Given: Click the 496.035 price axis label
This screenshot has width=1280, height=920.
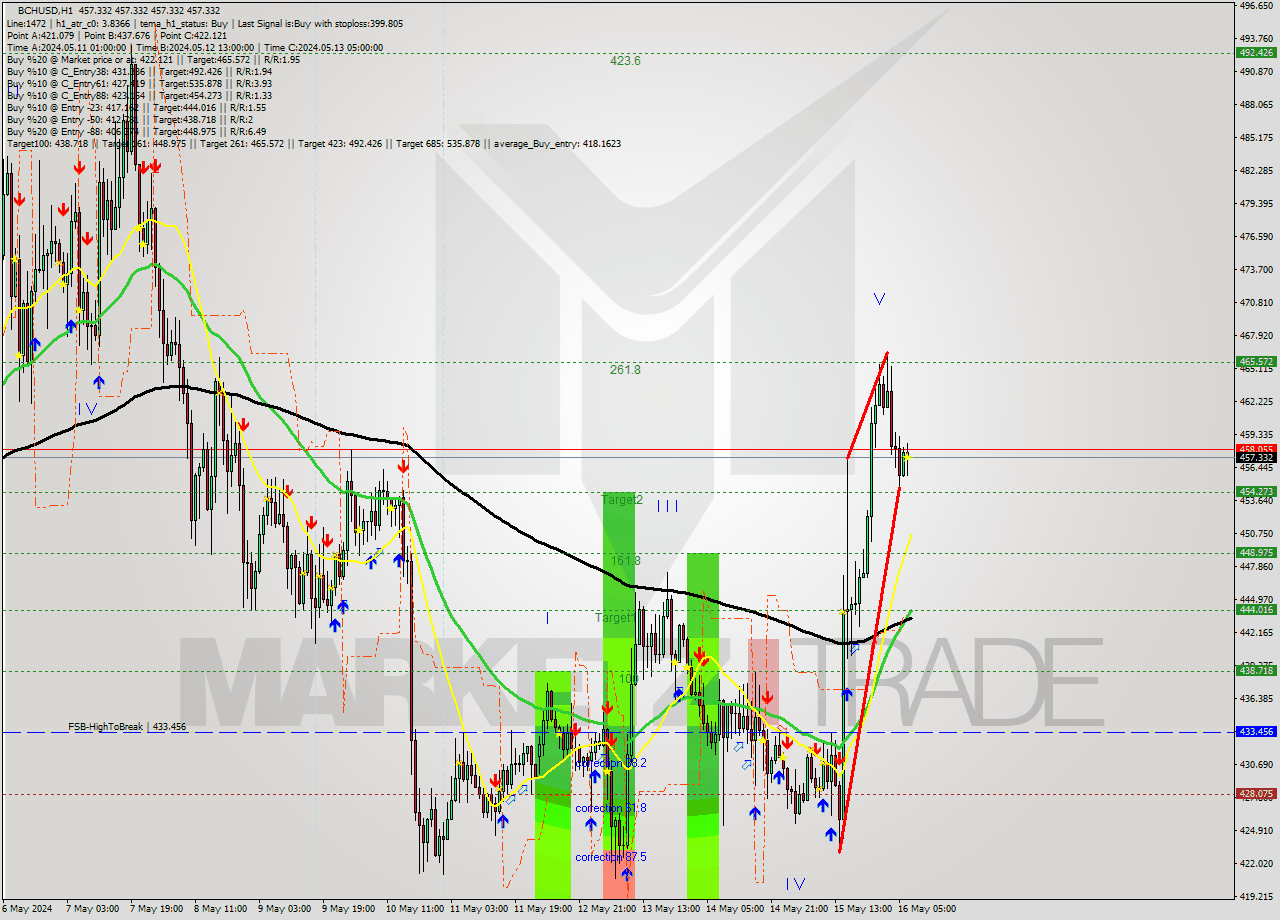Looking at the screenshot, I should click(1256, 6).
